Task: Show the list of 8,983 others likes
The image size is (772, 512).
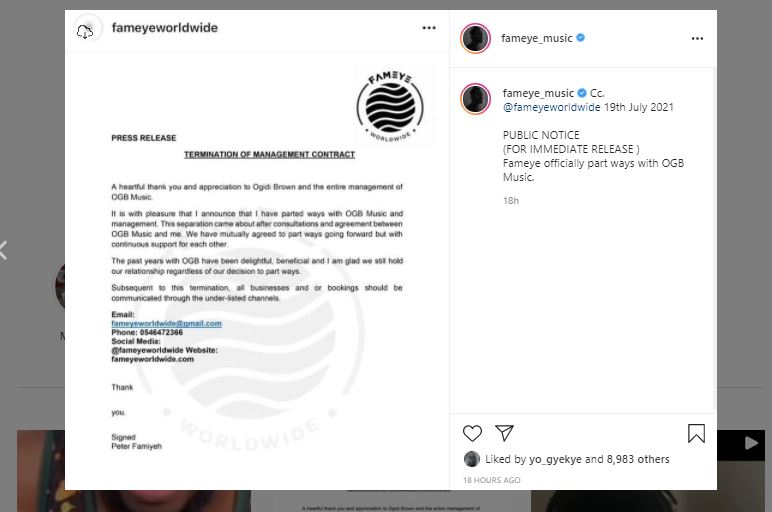Action: 638,459
